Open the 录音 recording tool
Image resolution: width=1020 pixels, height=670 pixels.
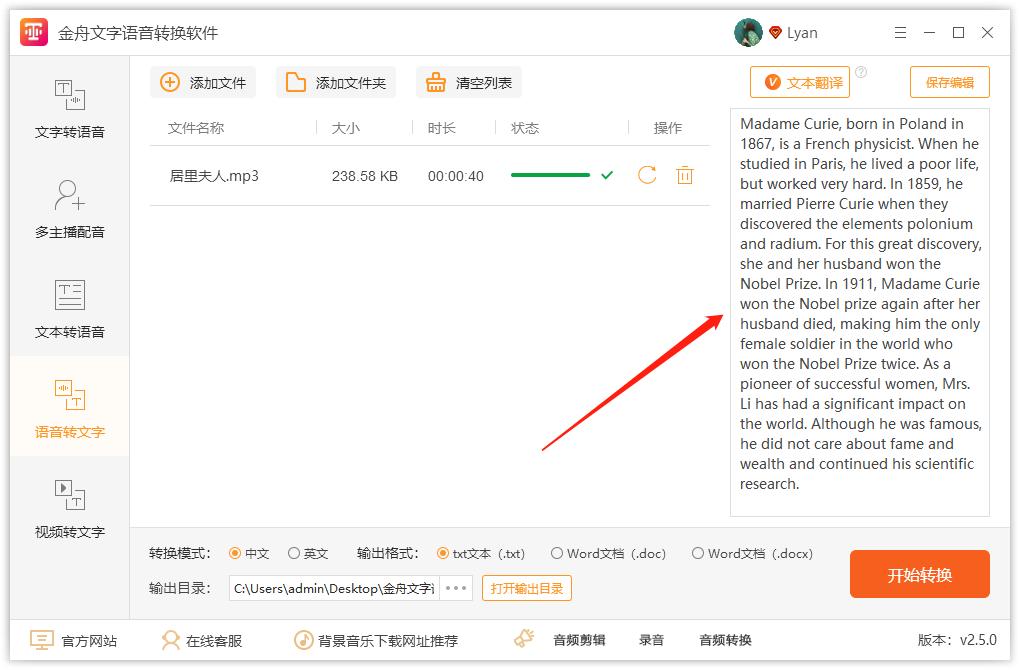pyautogui.click(x=651, y=639)
